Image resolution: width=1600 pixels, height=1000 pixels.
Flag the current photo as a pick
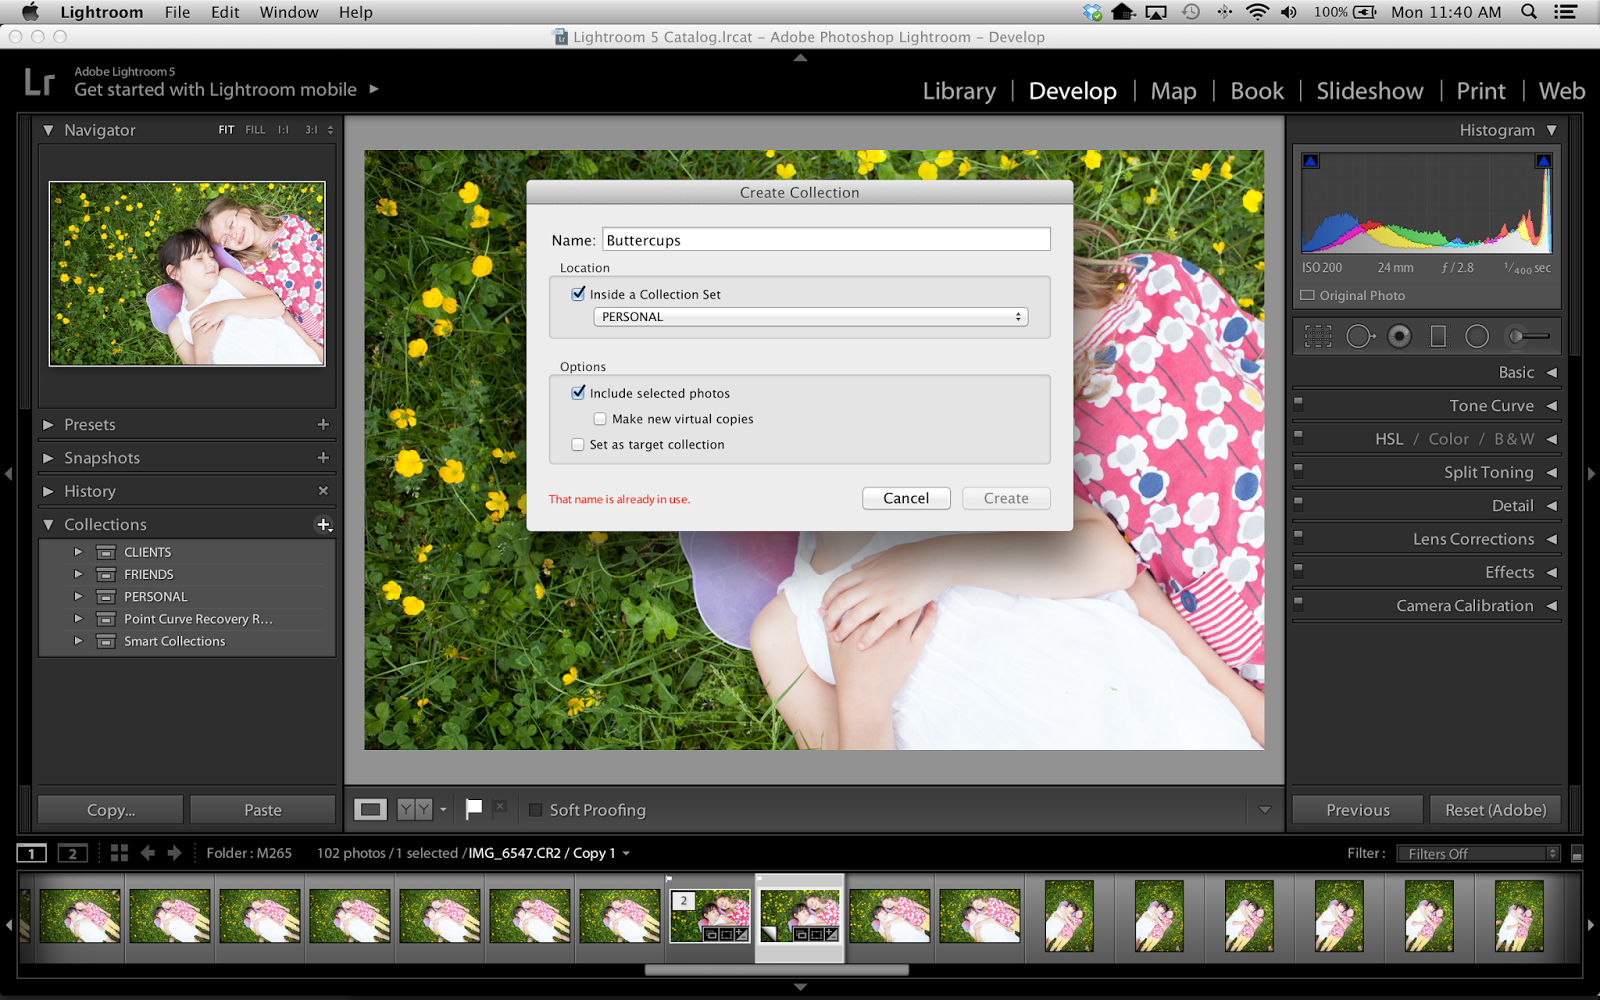click(473, 809)
